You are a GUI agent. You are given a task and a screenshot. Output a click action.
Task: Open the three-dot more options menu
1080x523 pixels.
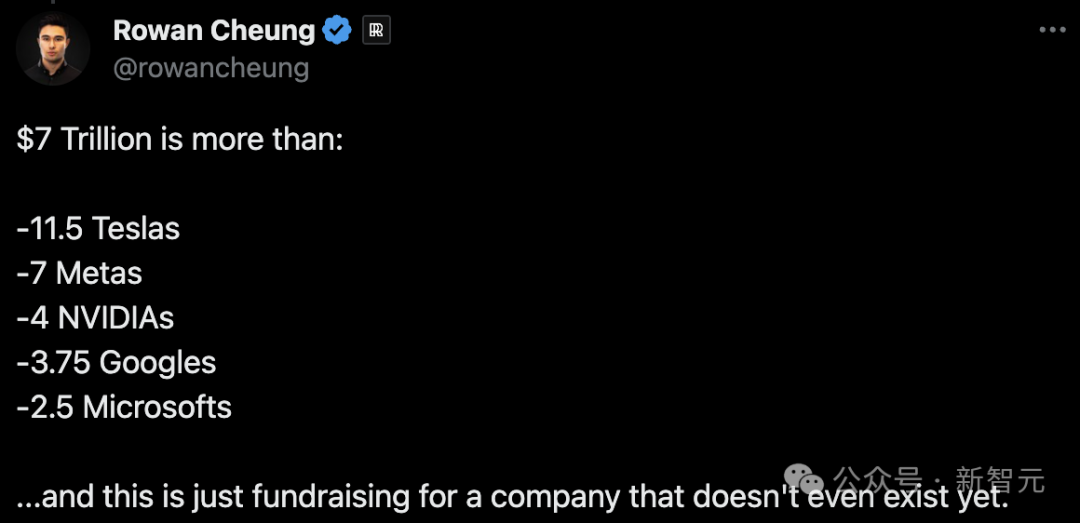[1052, 30]
